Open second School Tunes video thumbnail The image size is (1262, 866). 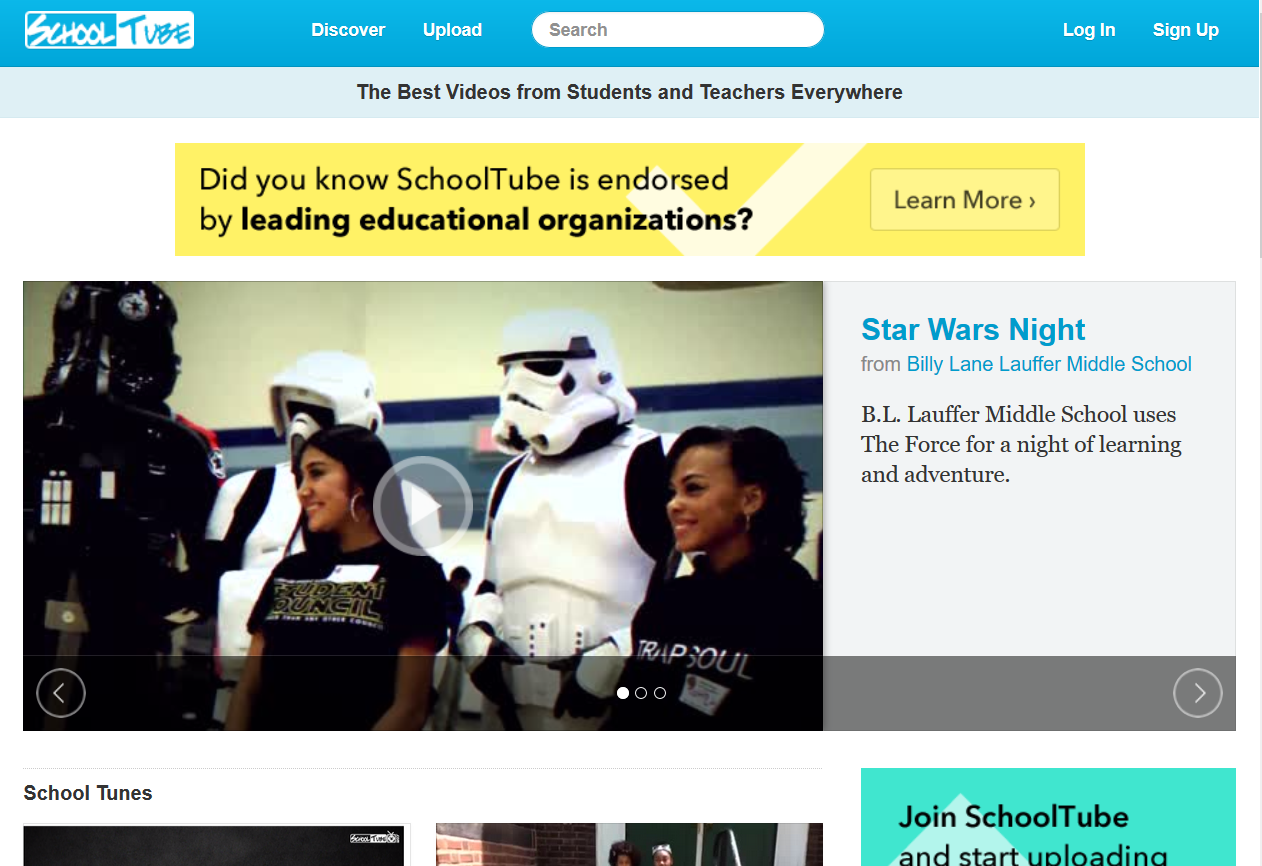(629, 845)
